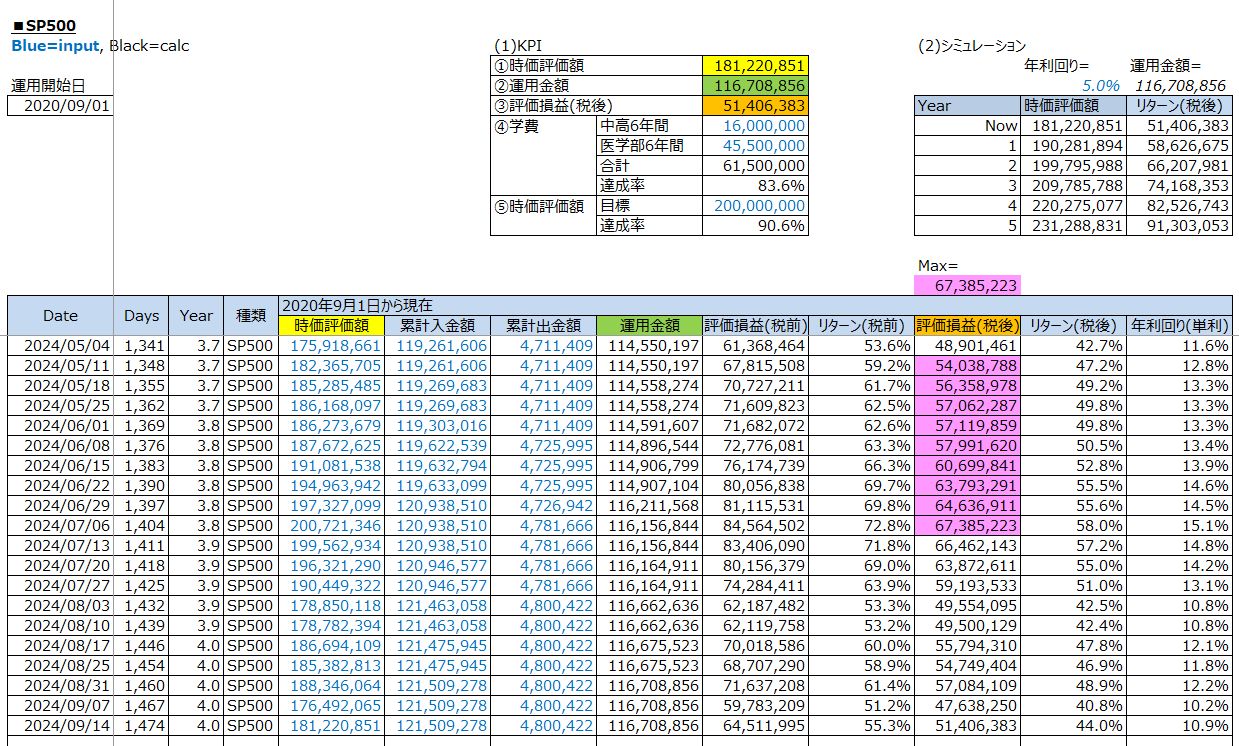Screen dimensions: 1239x746
Task: Select the 200,721,346 時価評価額 table cell
Action: coord(332,525)
